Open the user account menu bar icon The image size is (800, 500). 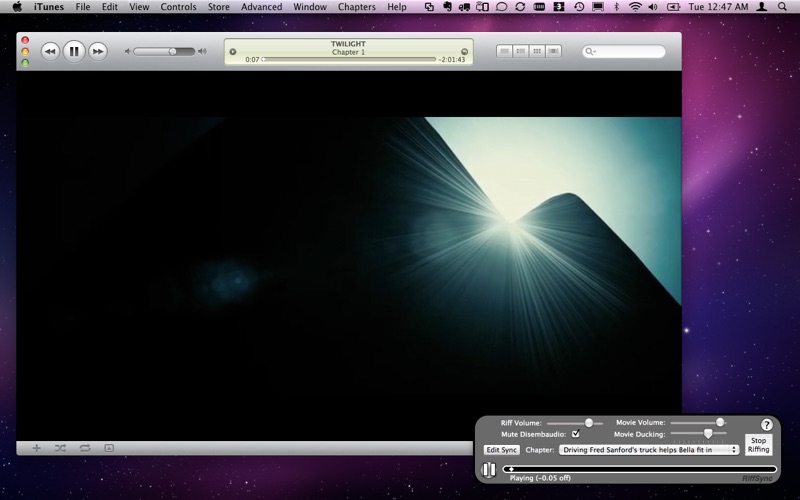point(762,7)
